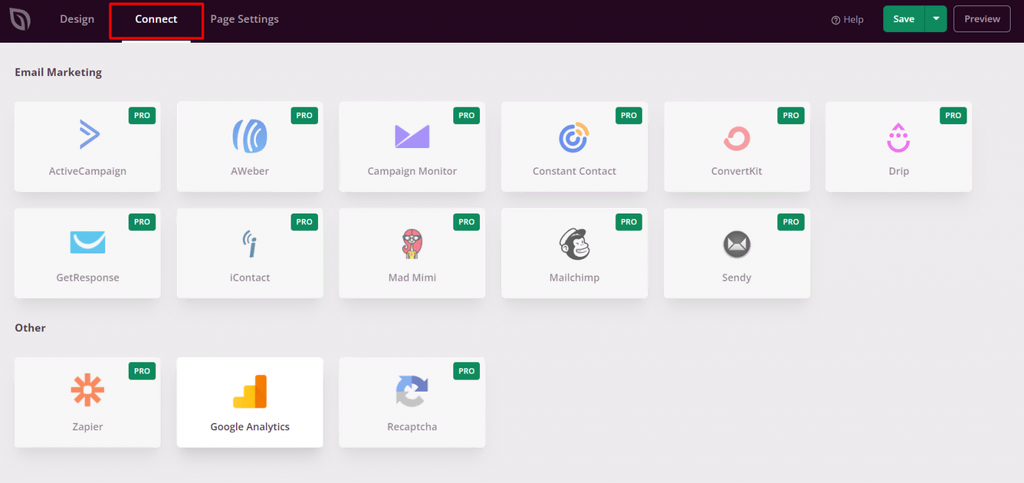Switch to the Design tab
1024x483 pixels.
(x=77, y=20)
